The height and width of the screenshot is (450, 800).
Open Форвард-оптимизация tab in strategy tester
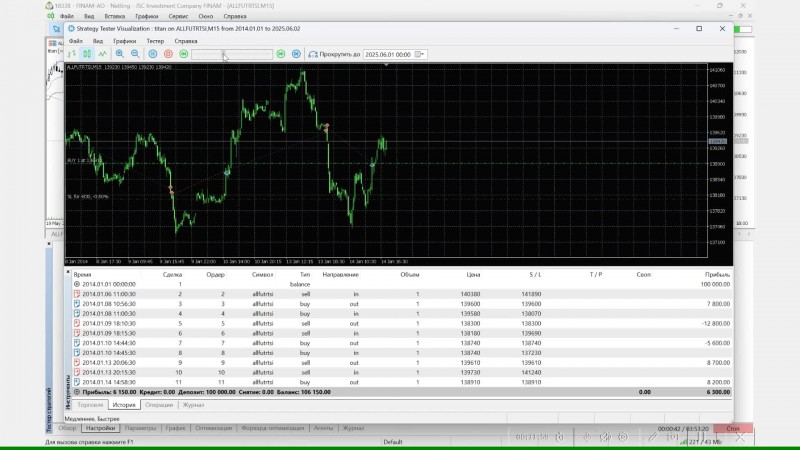point(272,428)
